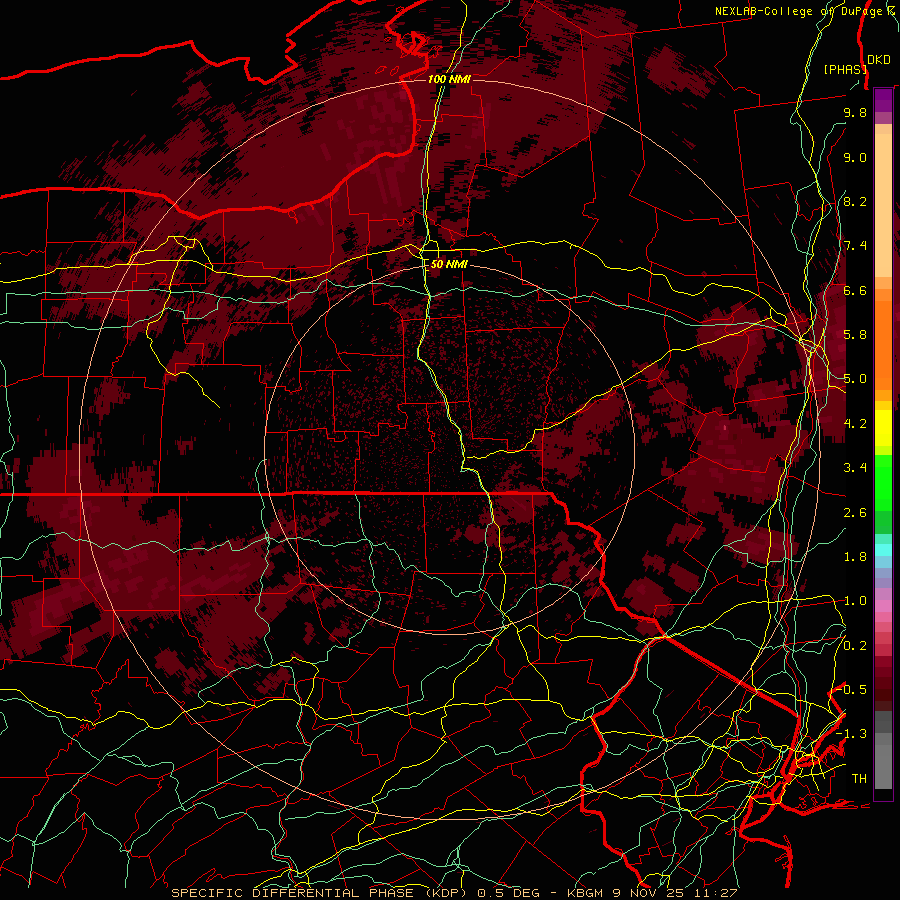Viewport: 900px width, 900px height.
Task: Click the bright green color bar segment
Action: (883, 482)
